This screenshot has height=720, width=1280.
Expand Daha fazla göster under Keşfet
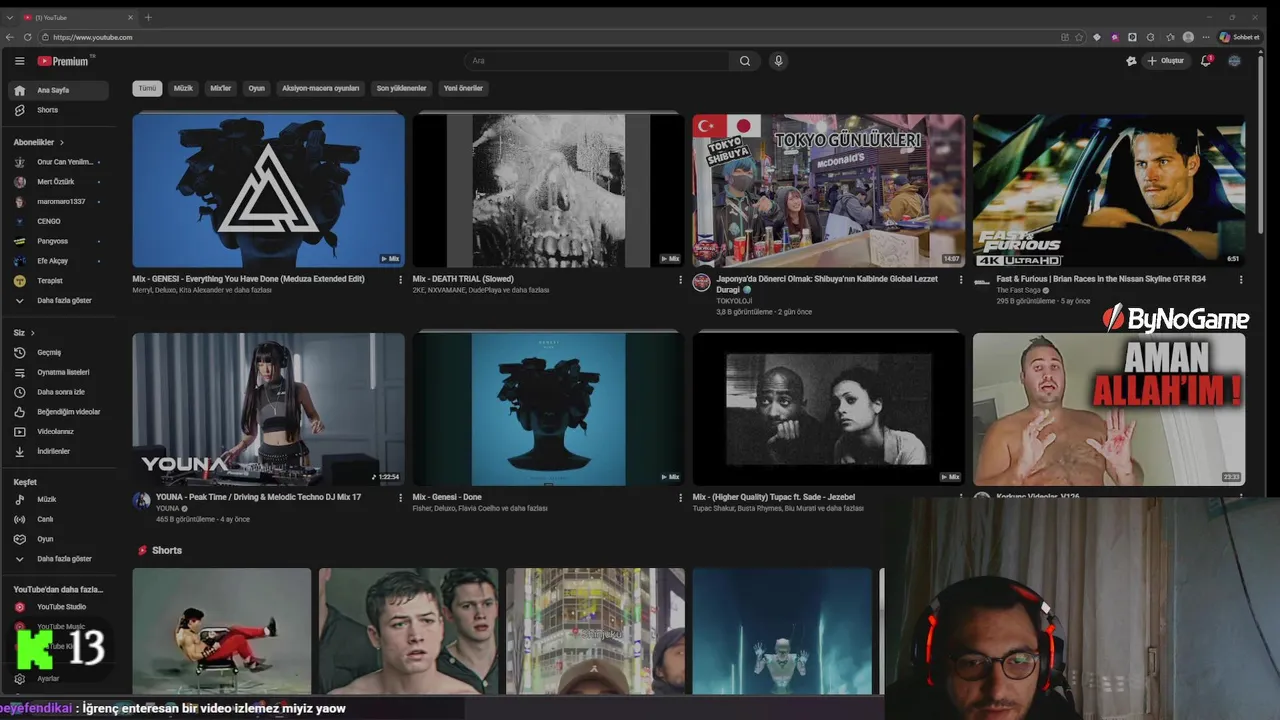point(60,559)
